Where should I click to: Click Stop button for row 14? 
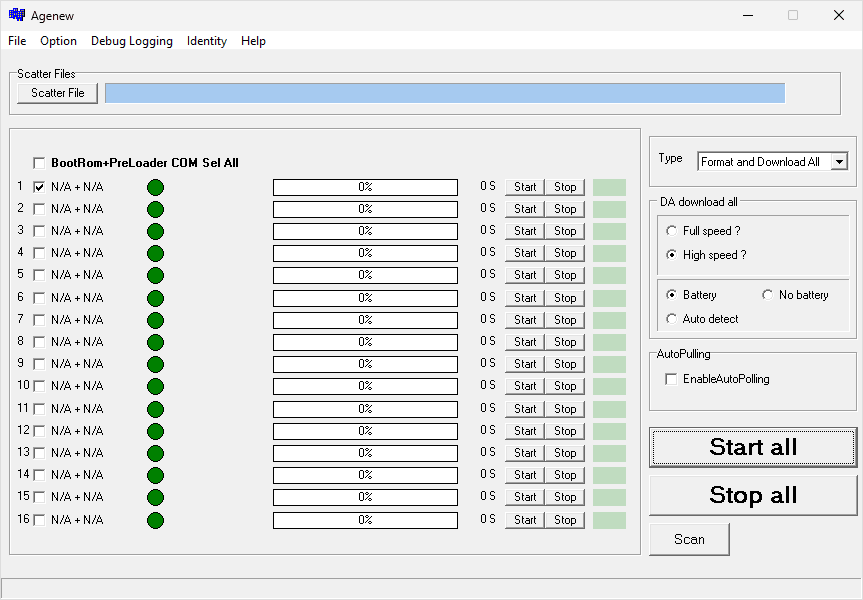coord(565,475)
